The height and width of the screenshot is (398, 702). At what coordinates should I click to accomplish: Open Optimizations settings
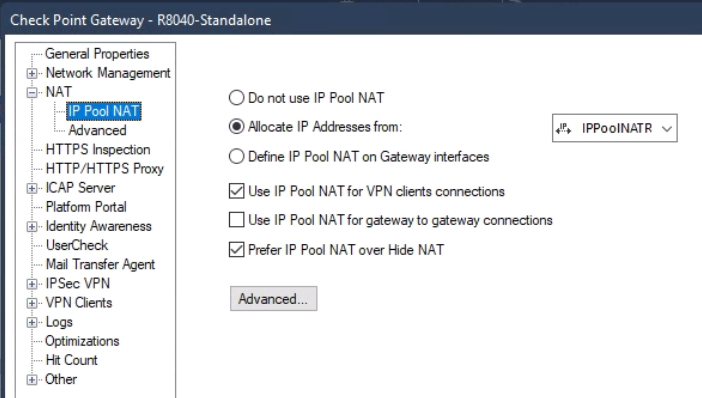coord(82,341)
